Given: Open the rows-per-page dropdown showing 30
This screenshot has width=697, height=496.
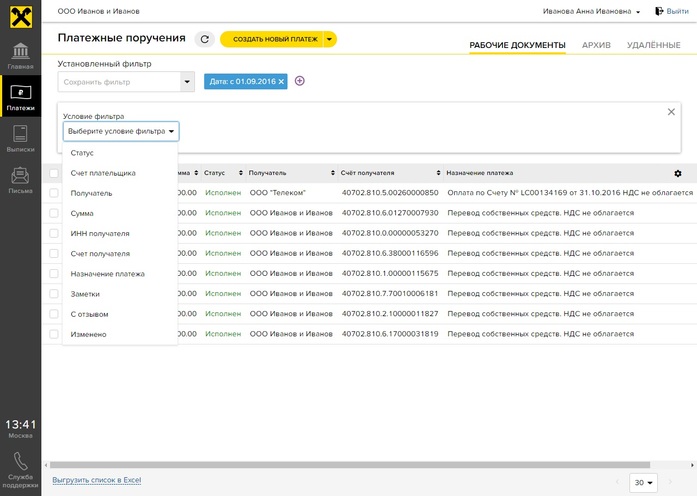Looking at the screenshot, I should pyautogui.click(x=643, y=483).
